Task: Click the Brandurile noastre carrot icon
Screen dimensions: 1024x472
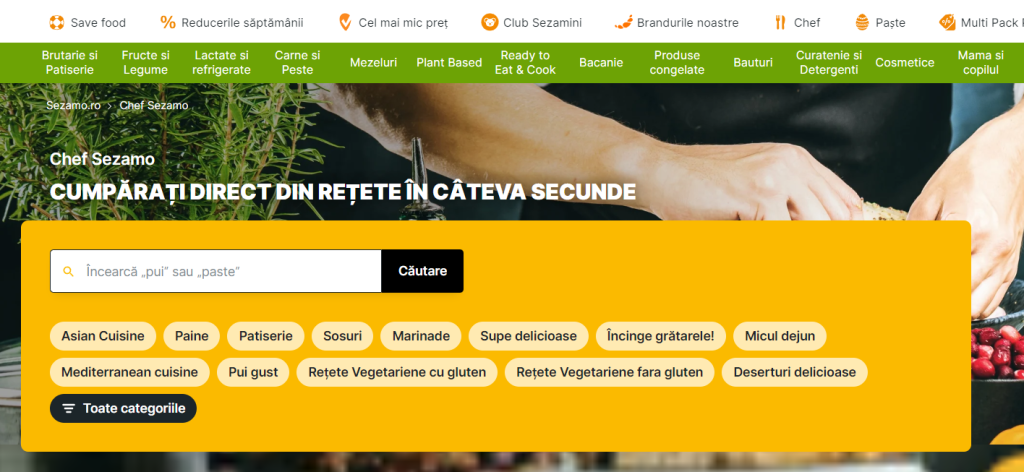Action: click(624, 23)
